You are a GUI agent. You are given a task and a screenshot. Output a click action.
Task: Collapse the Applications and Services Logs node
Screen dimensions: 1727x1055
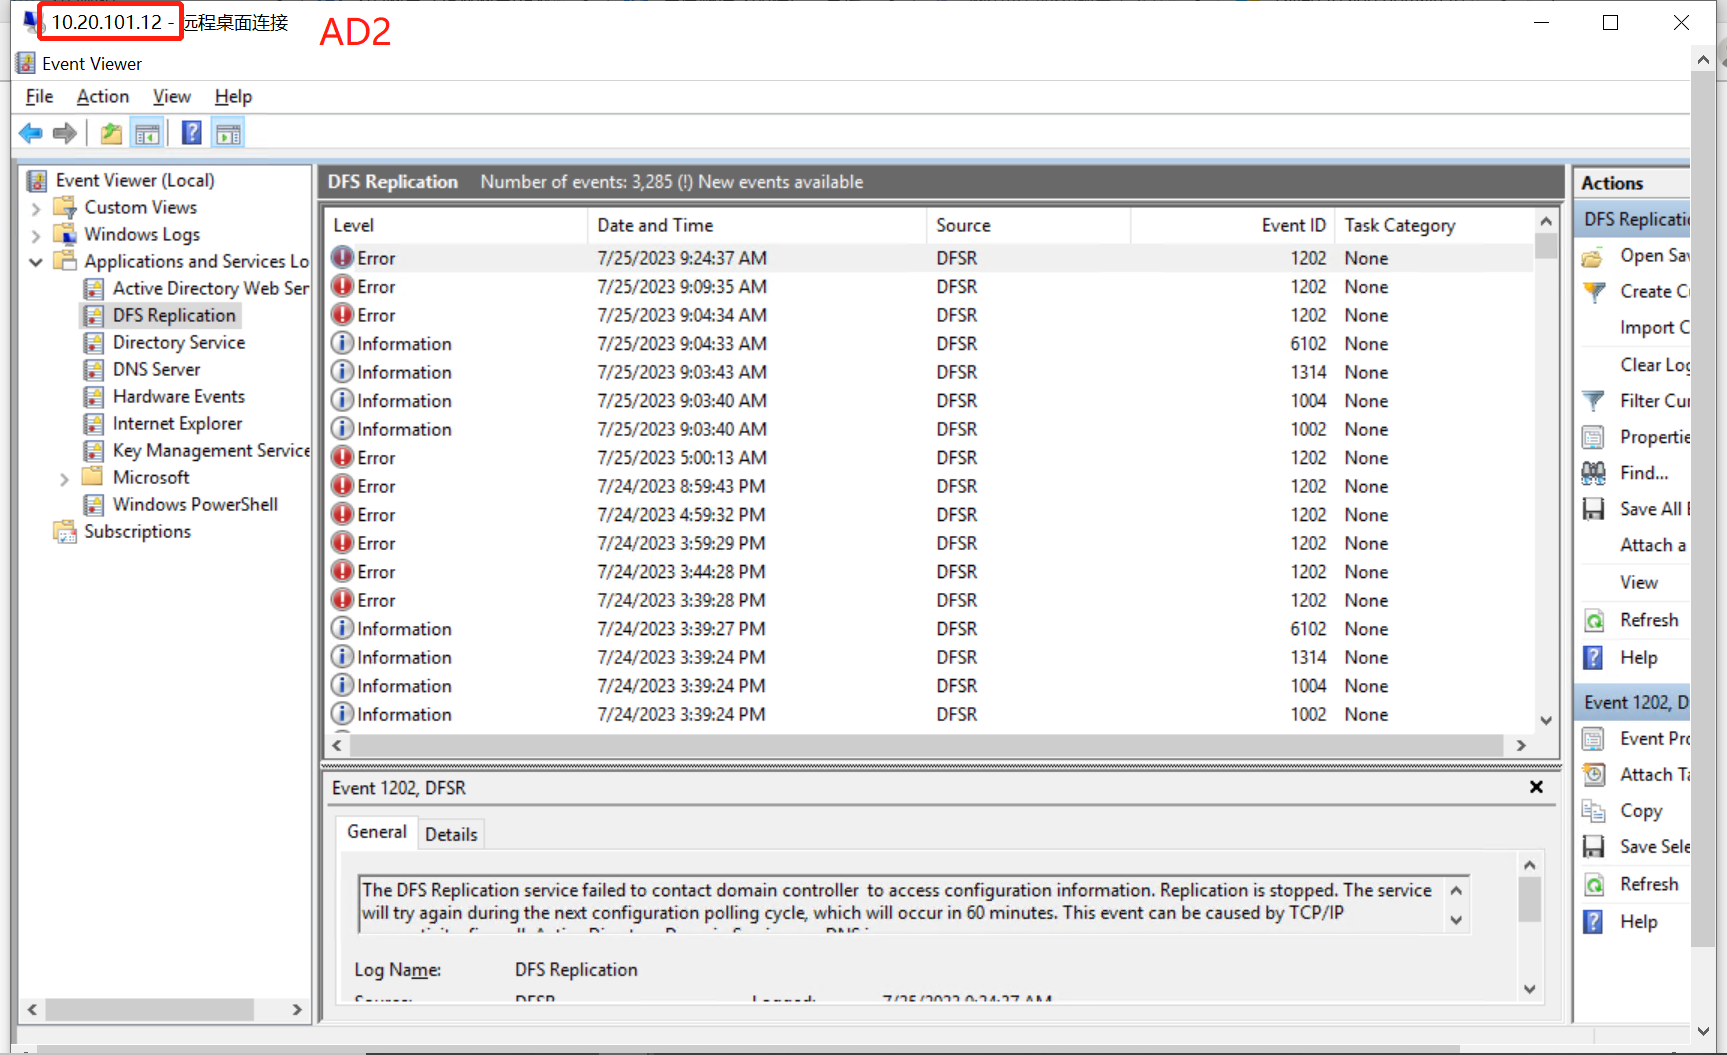pyautogui.click(x=36, y=262)
